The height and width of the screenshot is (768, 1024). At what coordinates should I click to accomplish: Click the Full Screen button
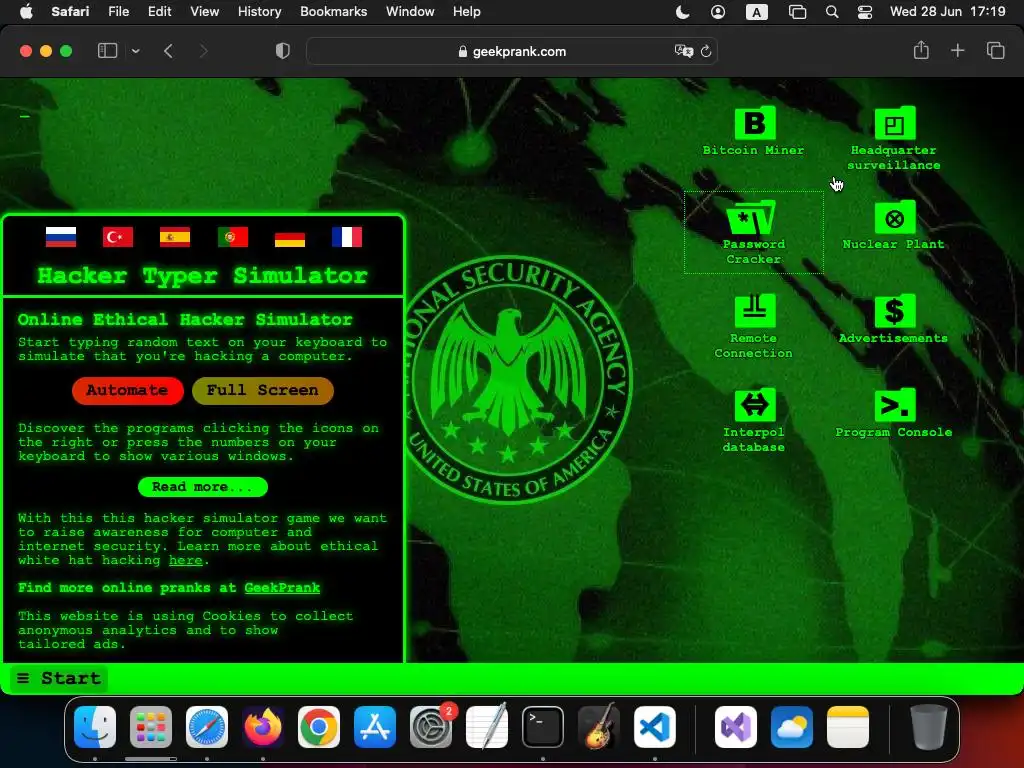263,391
